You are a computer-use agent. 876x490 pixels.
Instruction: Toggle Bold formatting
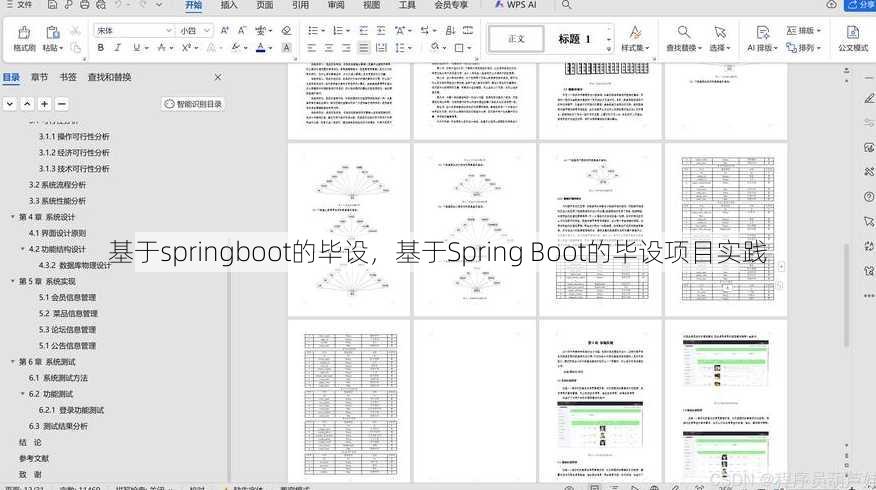tap(101, 48)
